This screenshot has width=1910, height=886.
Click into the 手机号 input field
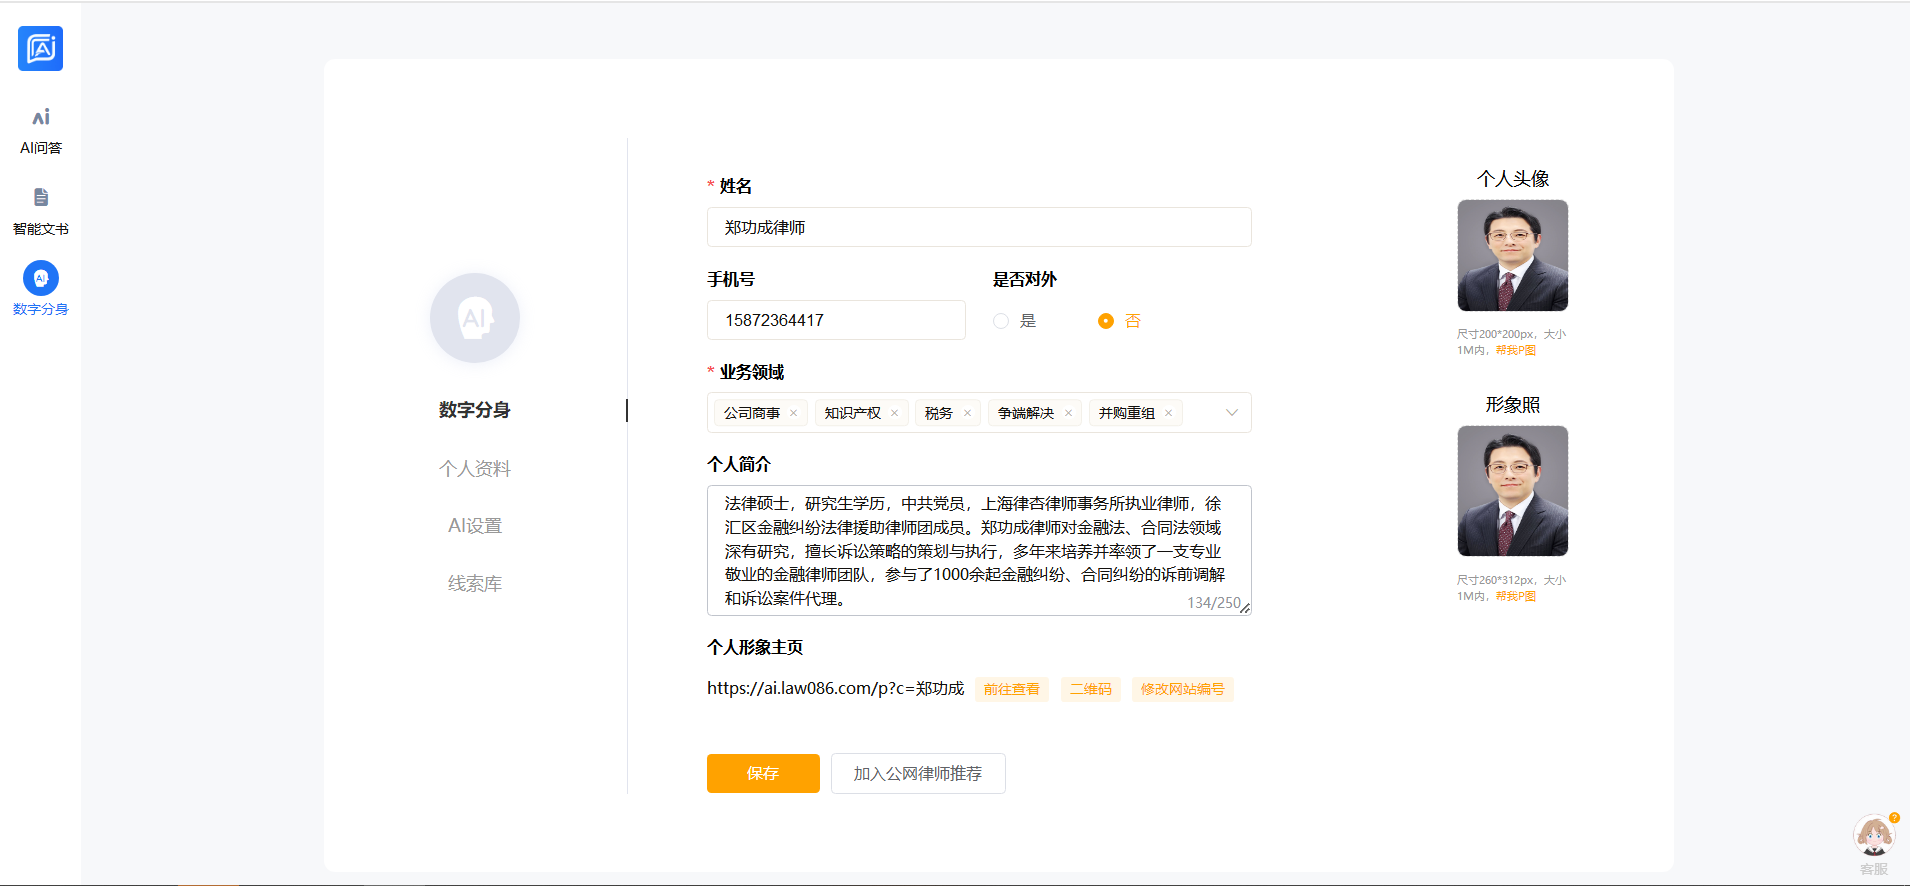coord(835,320)
